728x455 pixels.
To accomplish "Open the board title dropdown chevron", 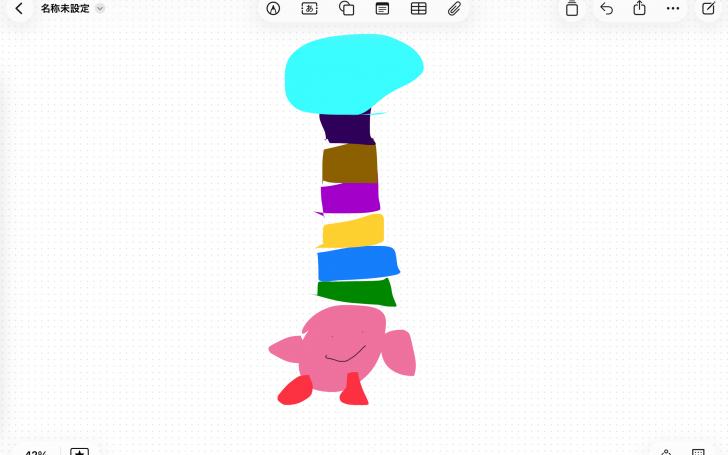I will pyautogui.click(x=100, y=8).
